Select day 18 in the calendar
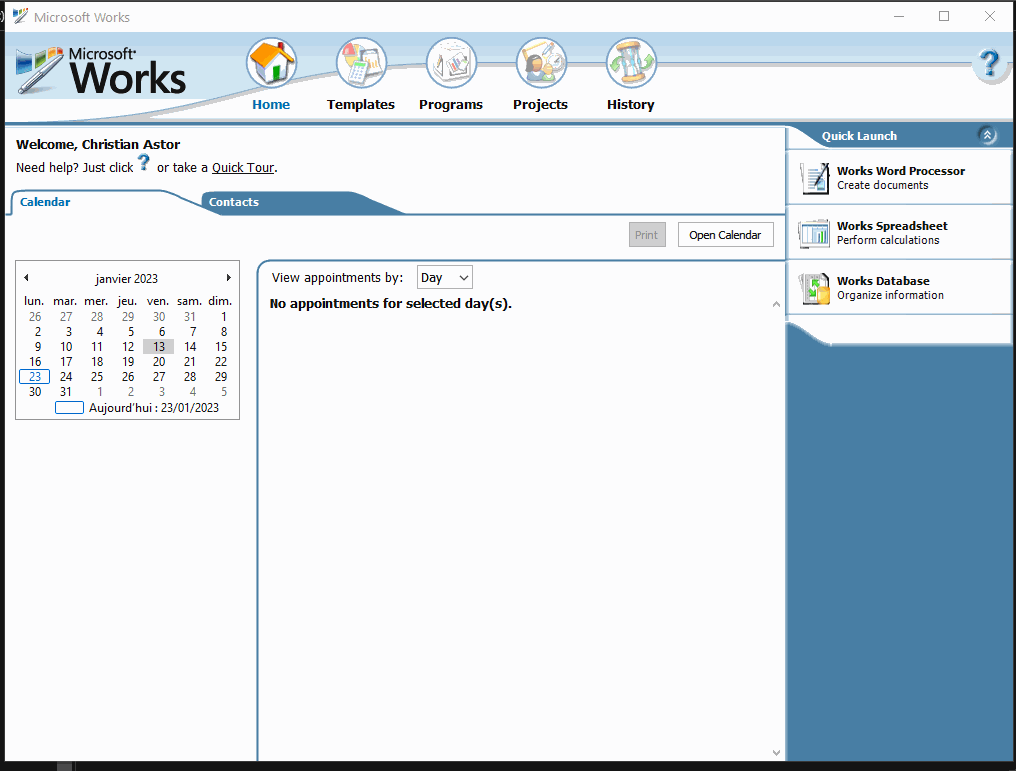 click(97, 362)
